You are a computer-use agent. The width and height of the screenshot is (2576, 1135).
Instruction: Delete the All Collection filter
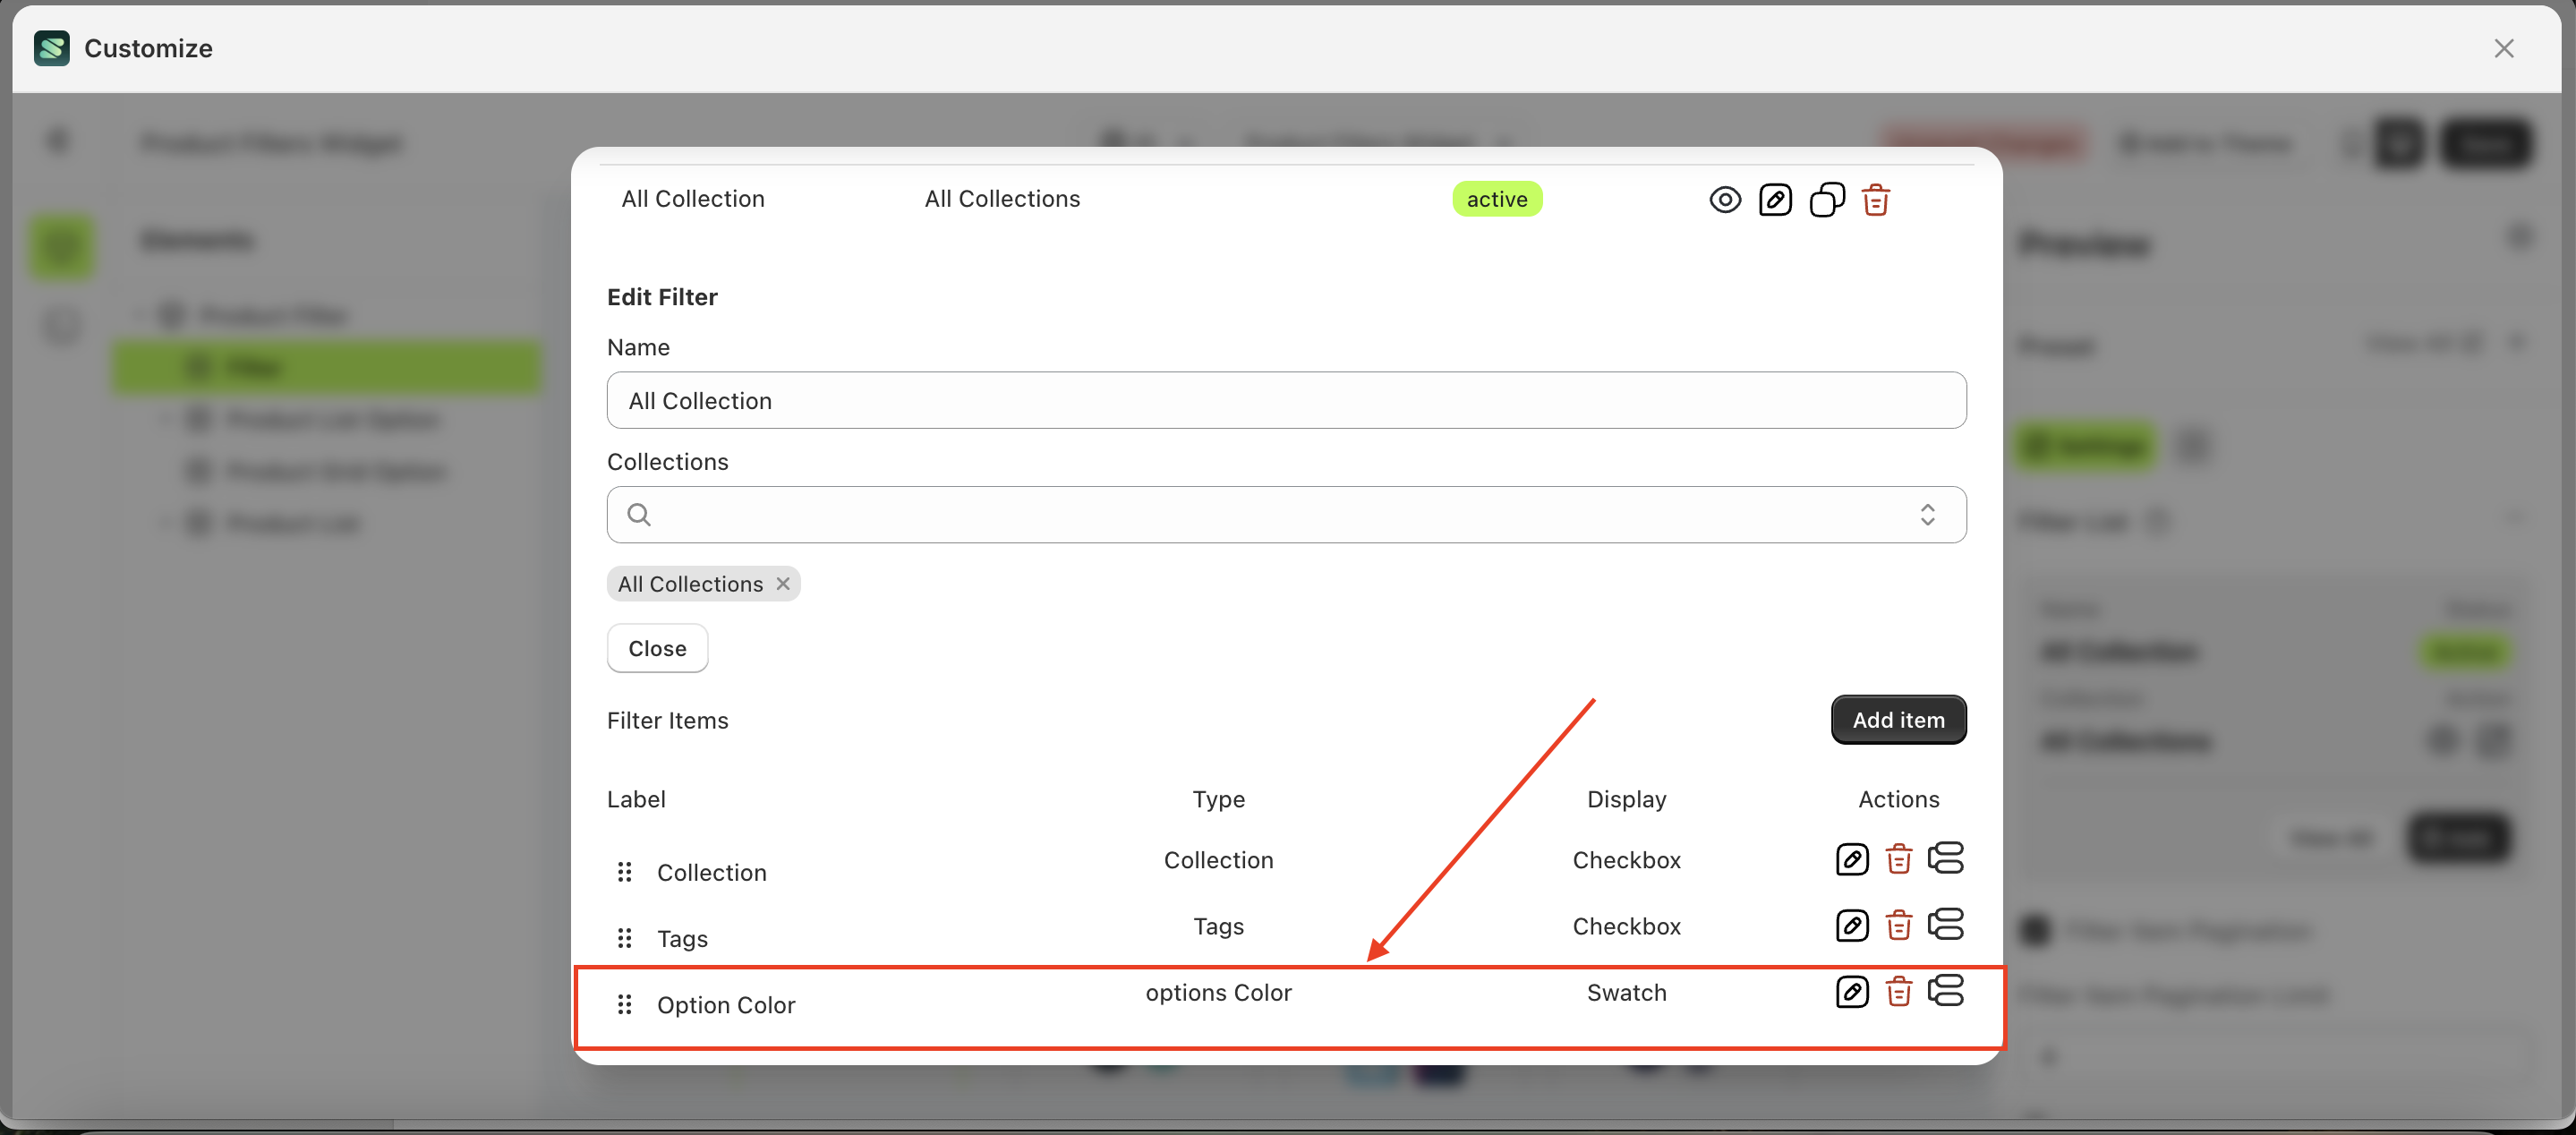click(x=1876, y=200)
